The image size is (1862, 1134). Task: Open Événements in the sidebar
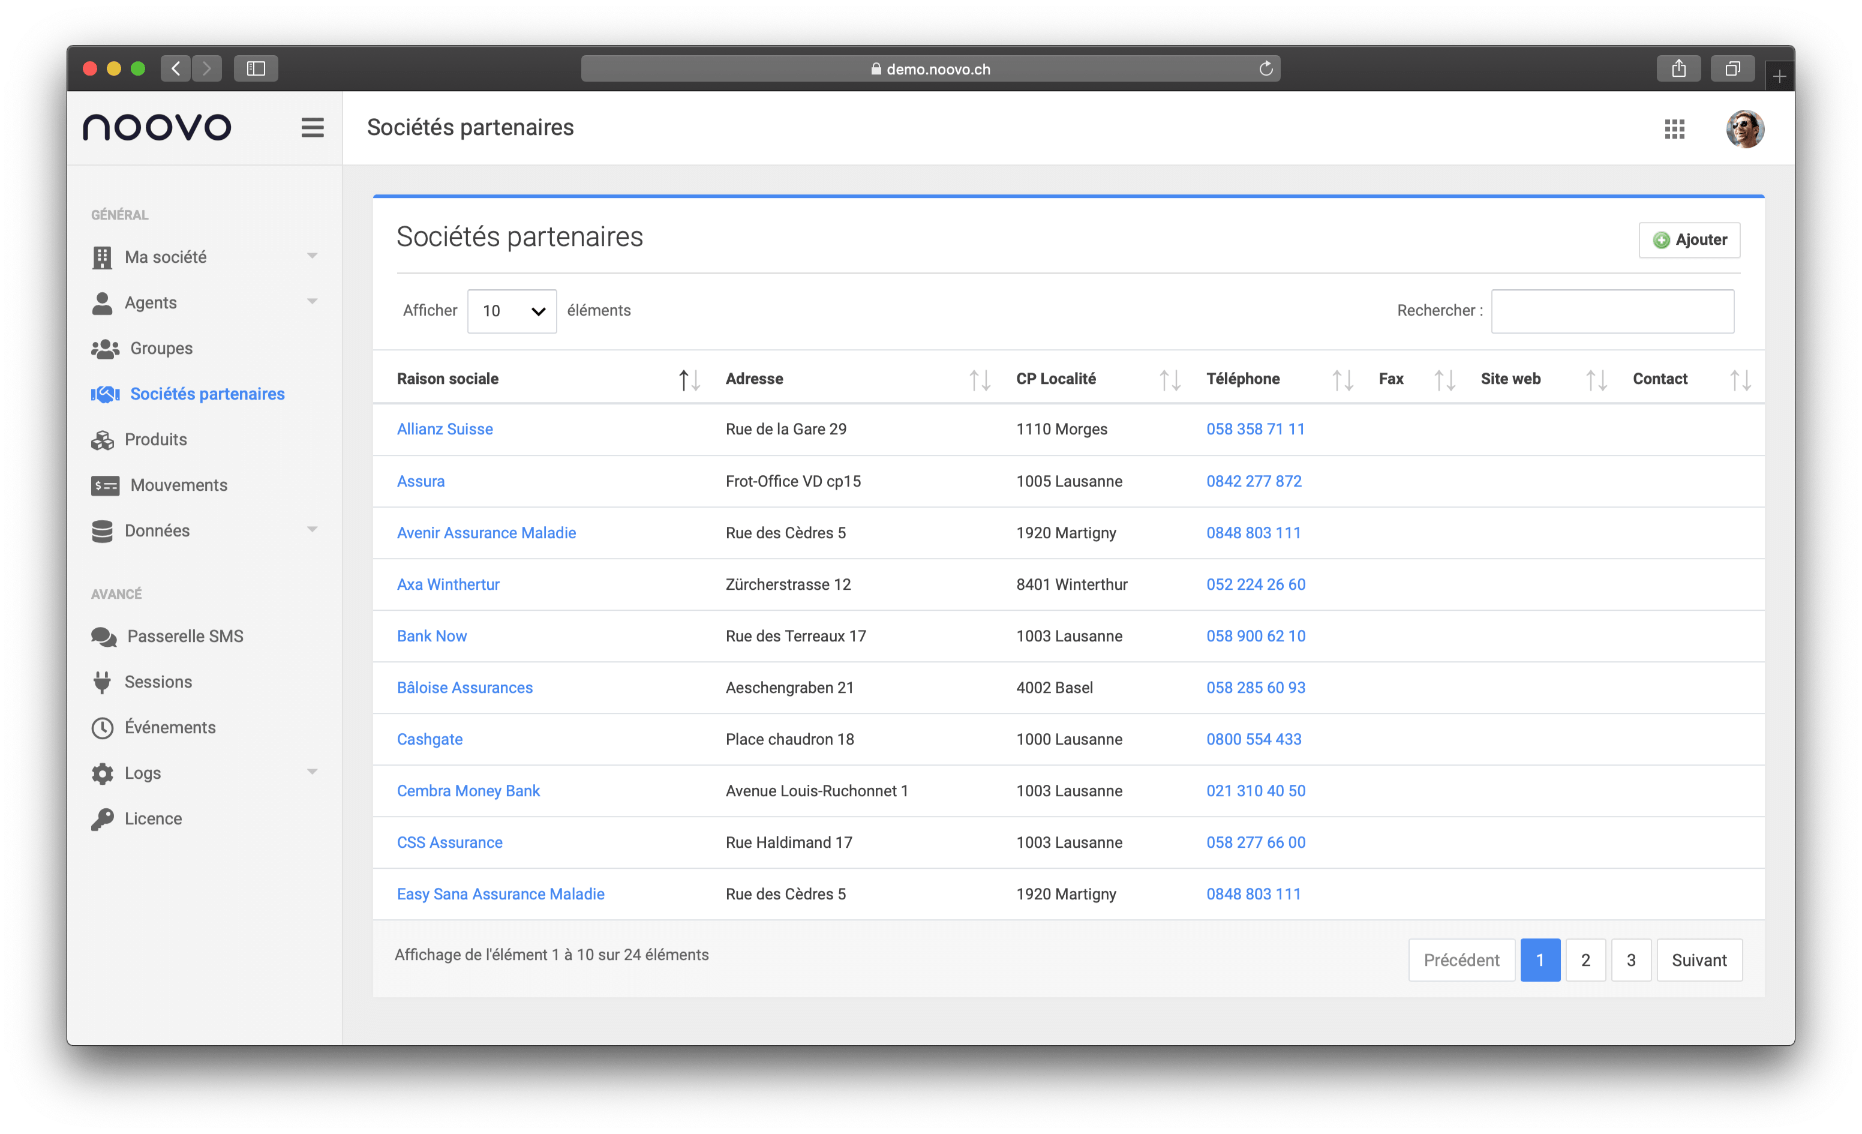point(170,727)
